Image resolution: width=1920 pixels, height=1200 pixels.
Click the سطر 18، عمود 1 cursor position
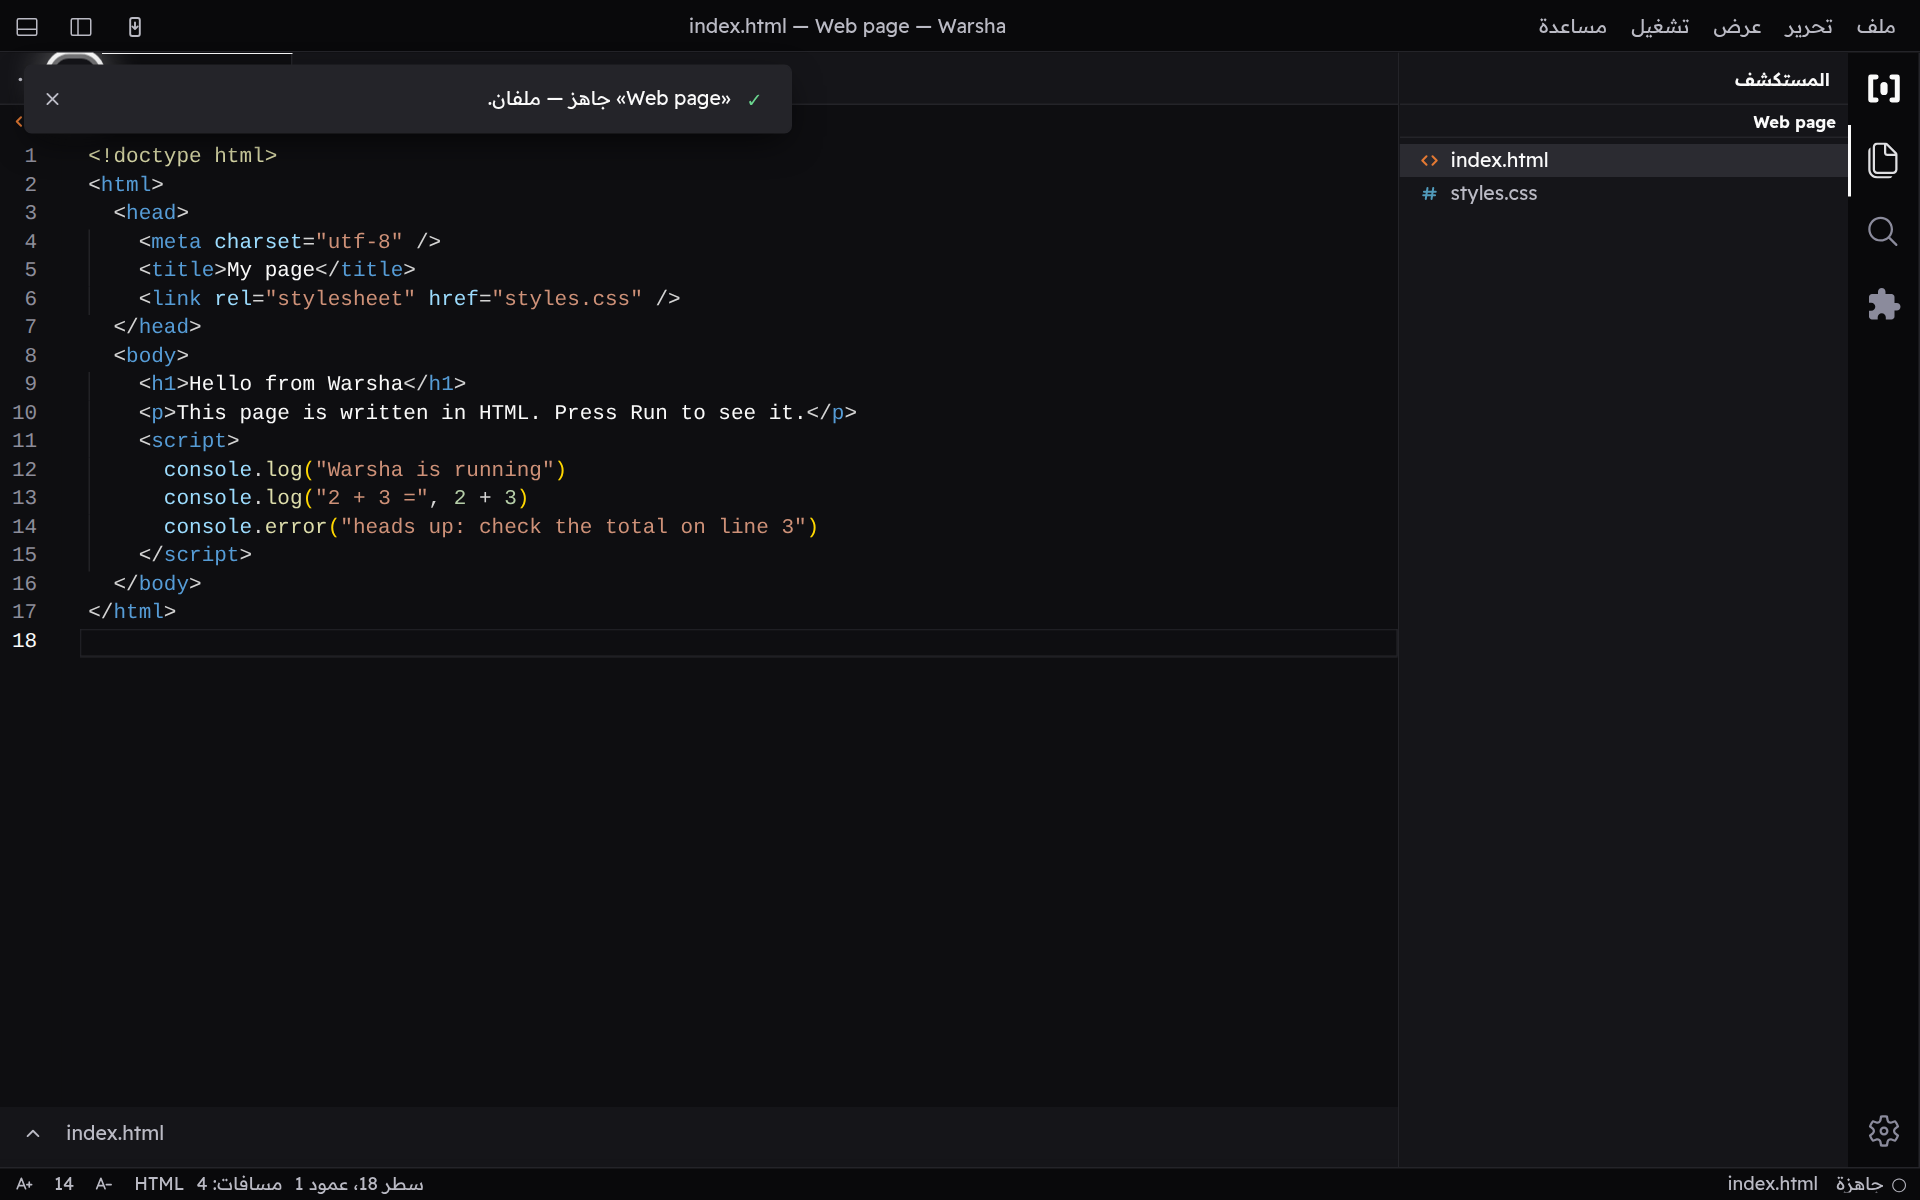[359, 1184]
